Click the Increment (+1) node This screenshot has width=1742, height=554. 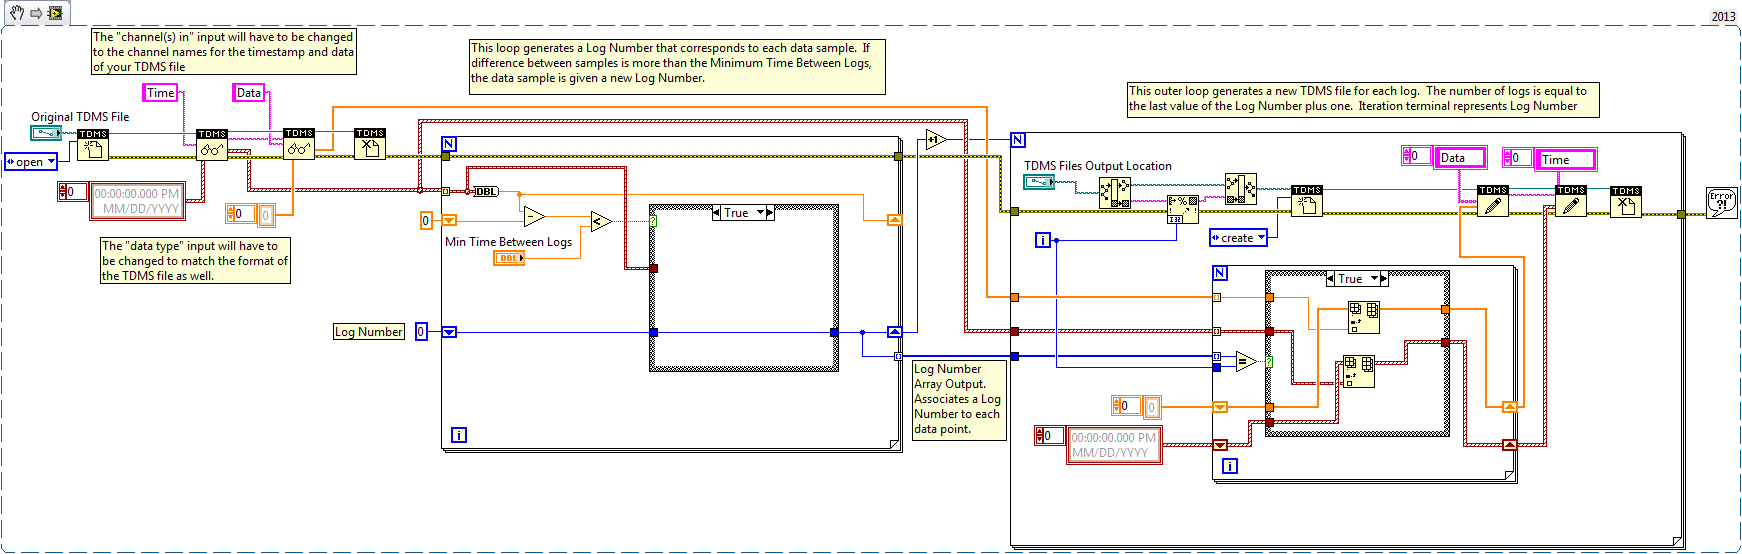pyautogui.click(x=936, y=139)
